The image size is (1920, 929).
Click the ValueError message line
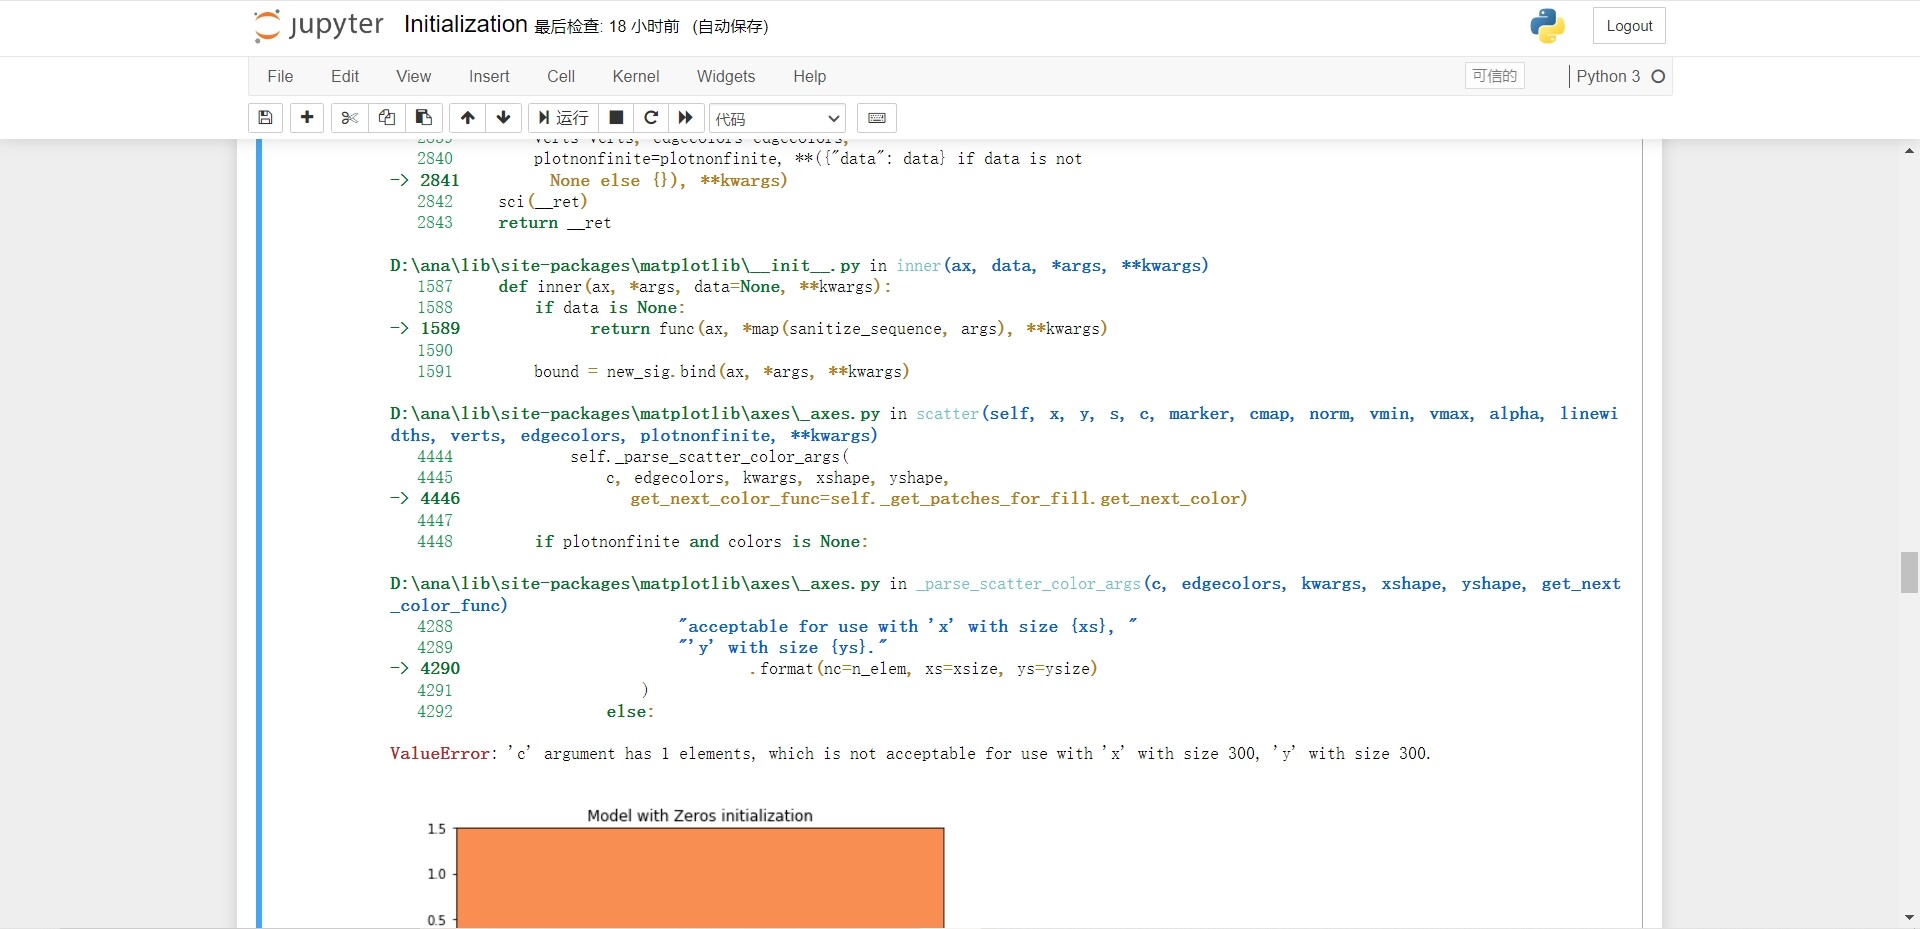tap(910, 753)
